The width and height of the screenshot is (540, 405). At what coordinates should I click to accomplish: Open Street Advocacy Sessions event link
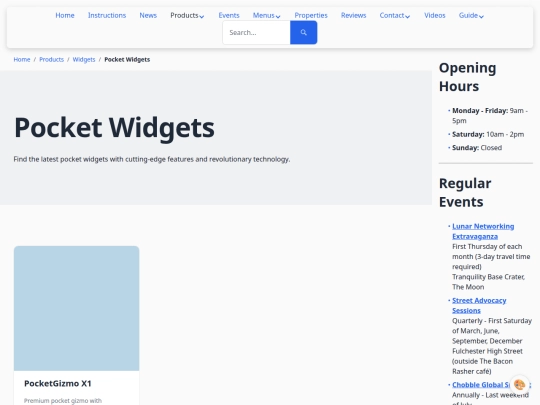479,305
